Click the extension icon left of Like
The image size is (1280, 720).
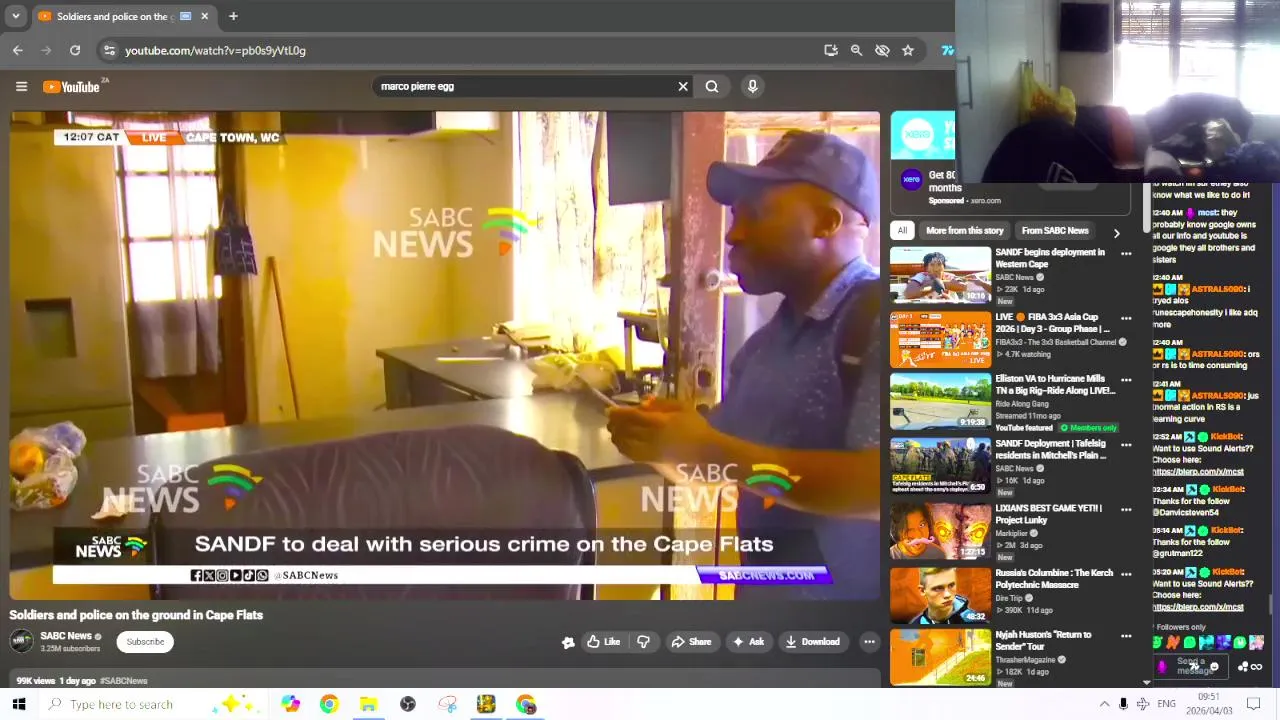(568, 642)
